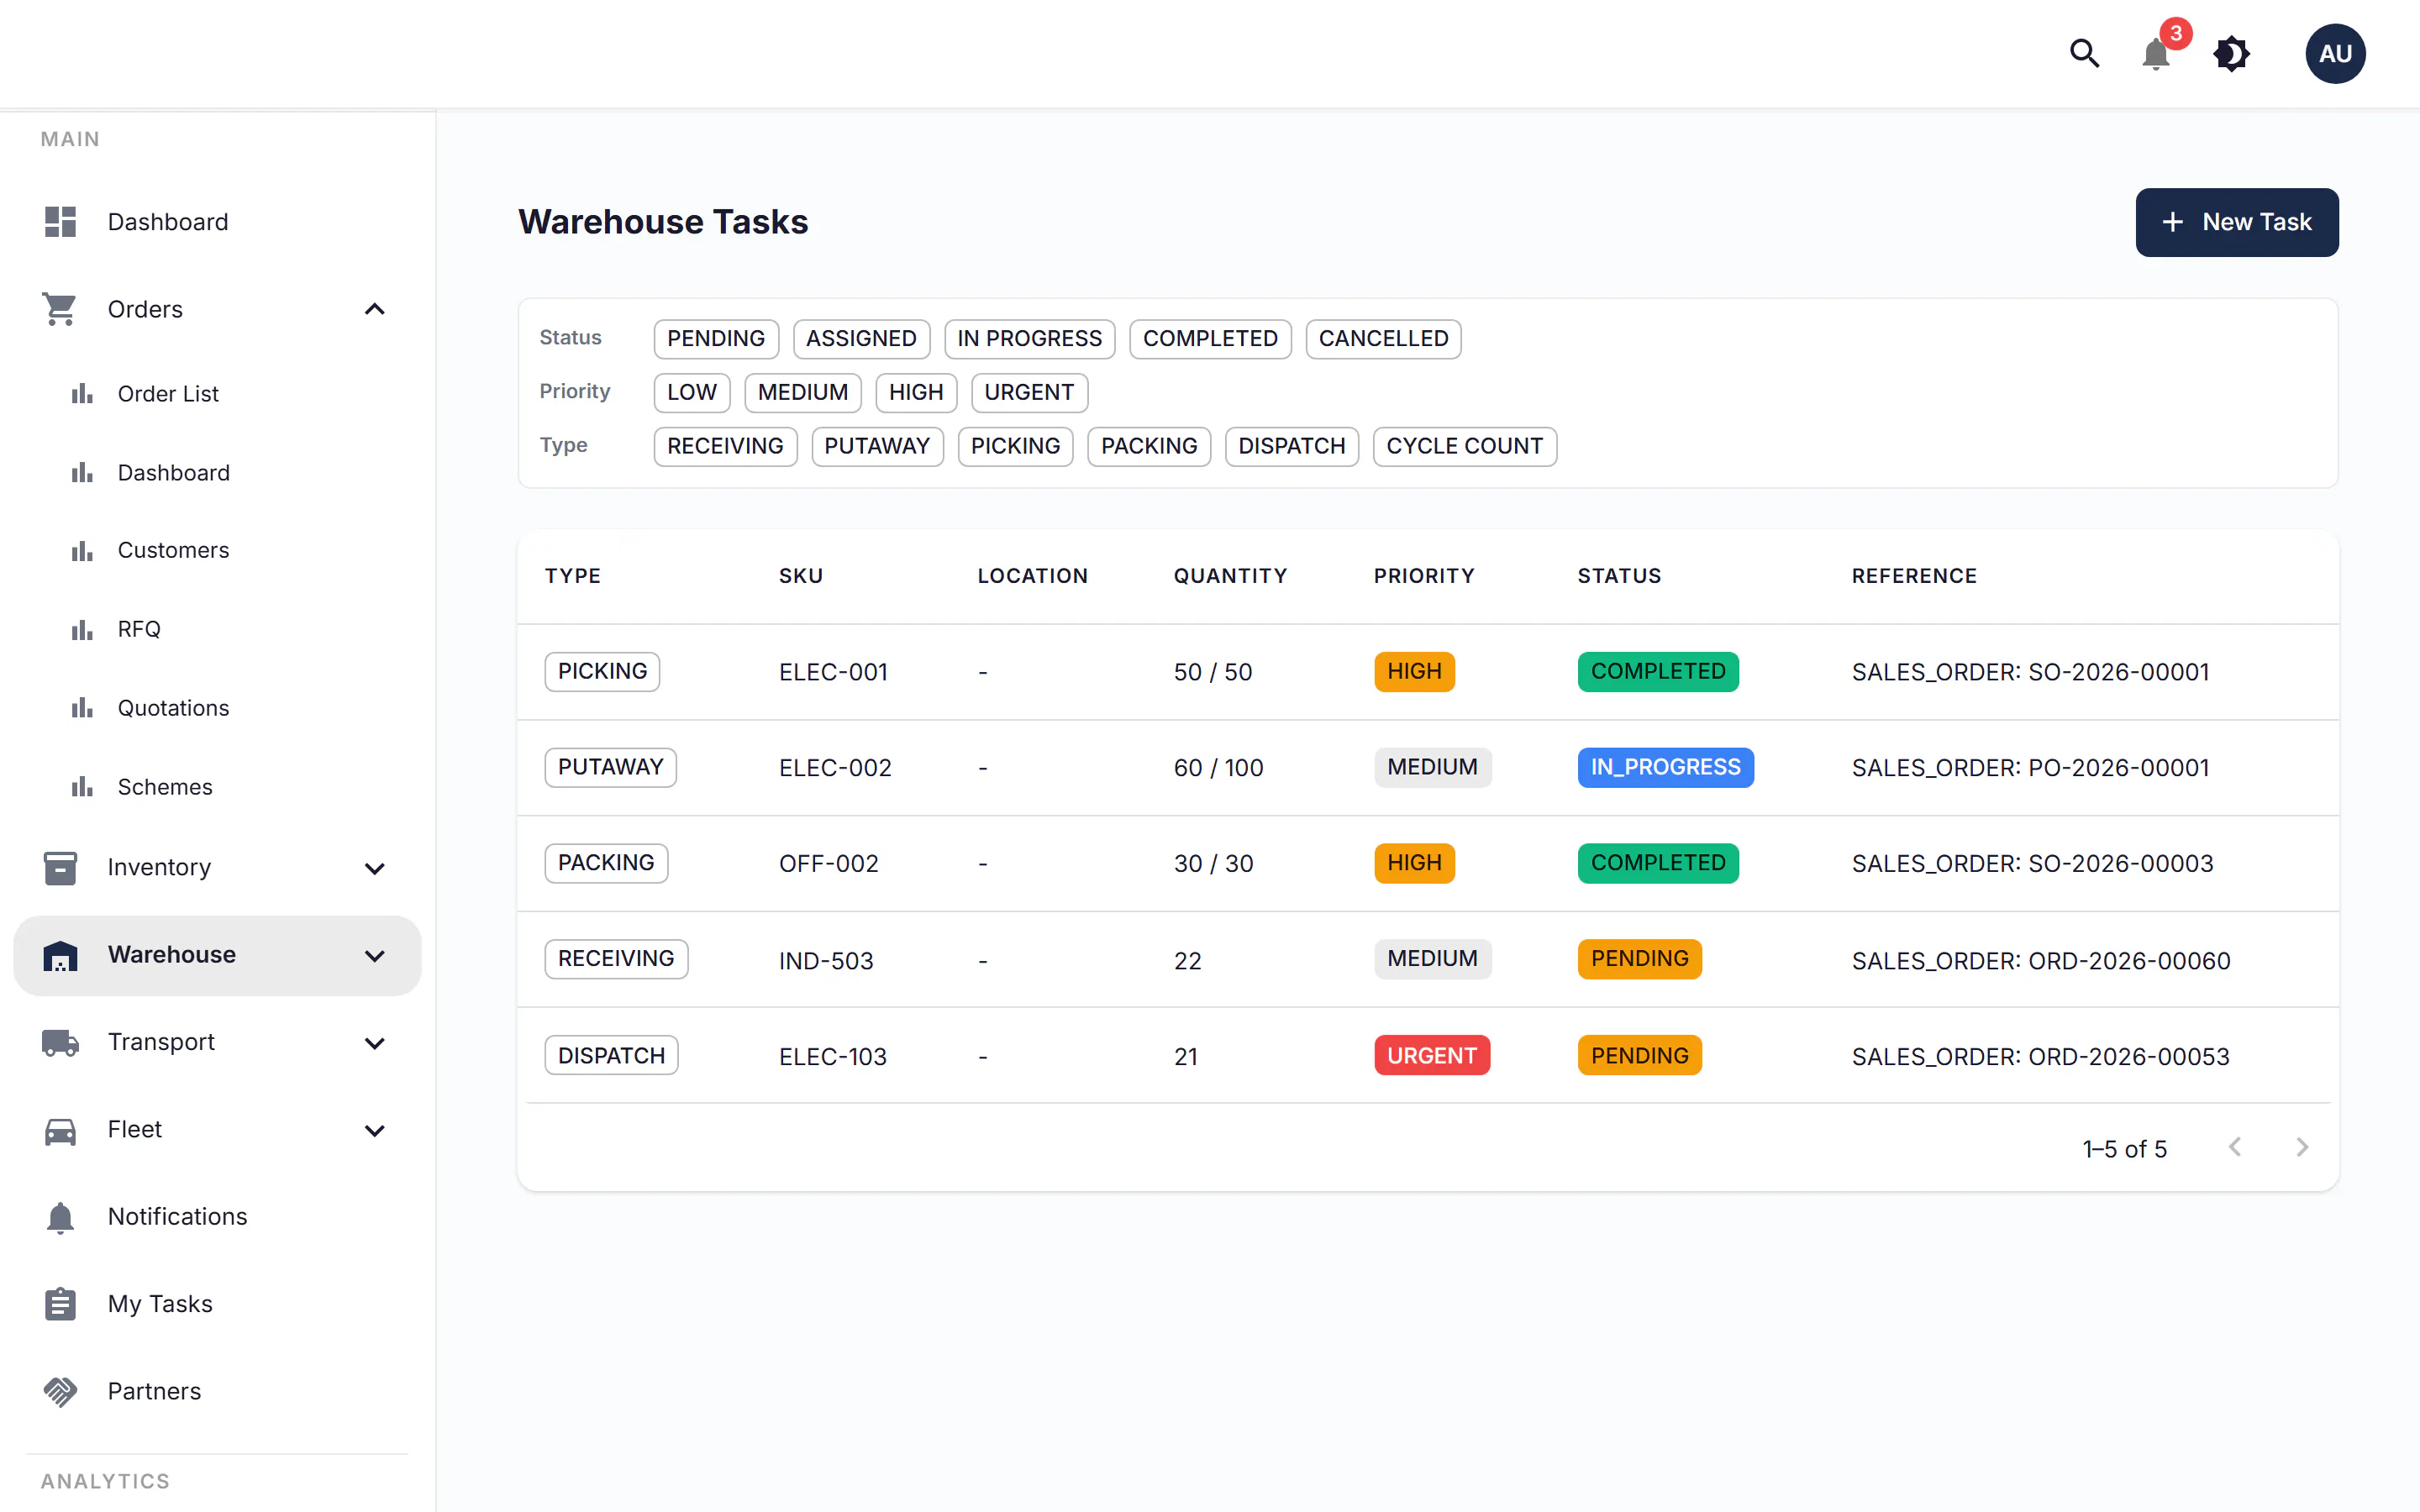Click the Schemes bar chart icon
The width and height of the screenshot is (2420, 1512).
(x=82, y=787)
